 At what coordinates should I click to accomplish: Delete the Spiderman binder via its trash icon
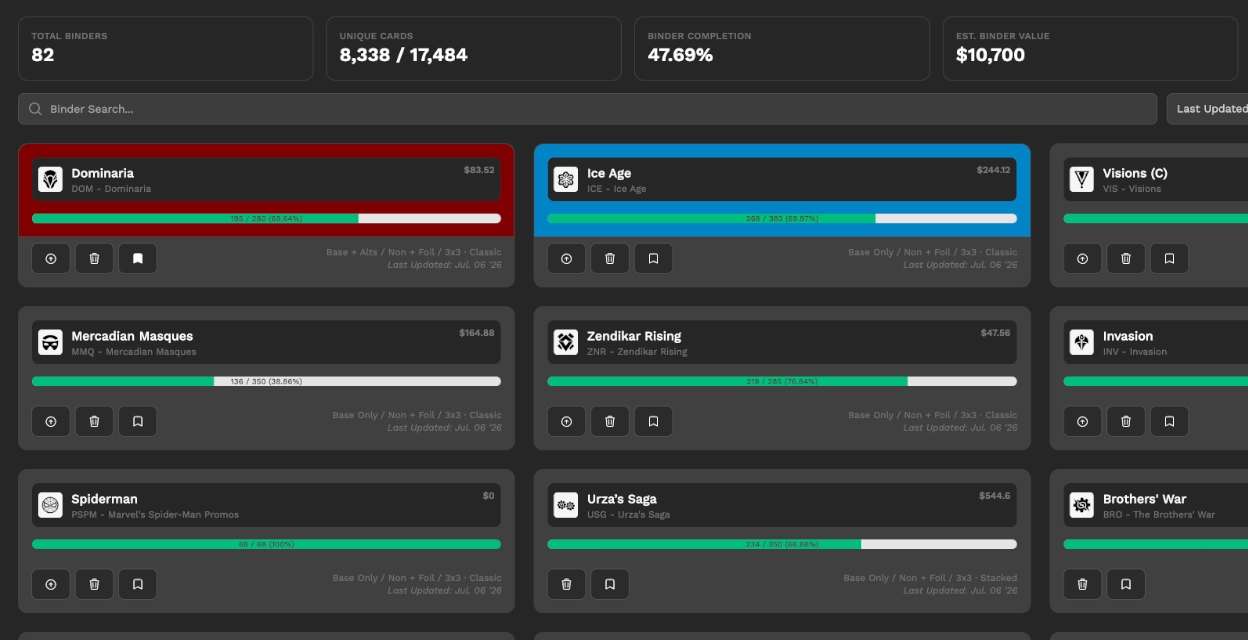click(x=94, y=585)
